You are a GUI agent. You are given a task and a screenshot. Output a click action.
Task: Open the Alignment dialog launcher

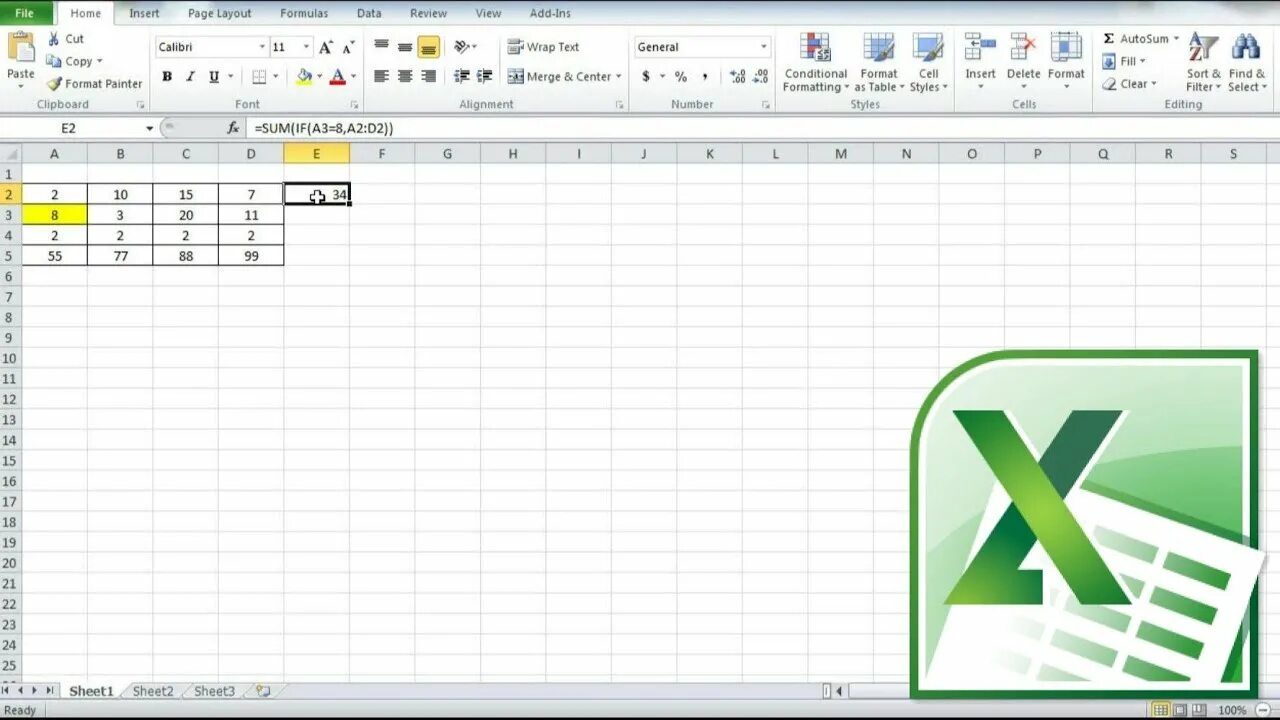(x=620, y=105)
